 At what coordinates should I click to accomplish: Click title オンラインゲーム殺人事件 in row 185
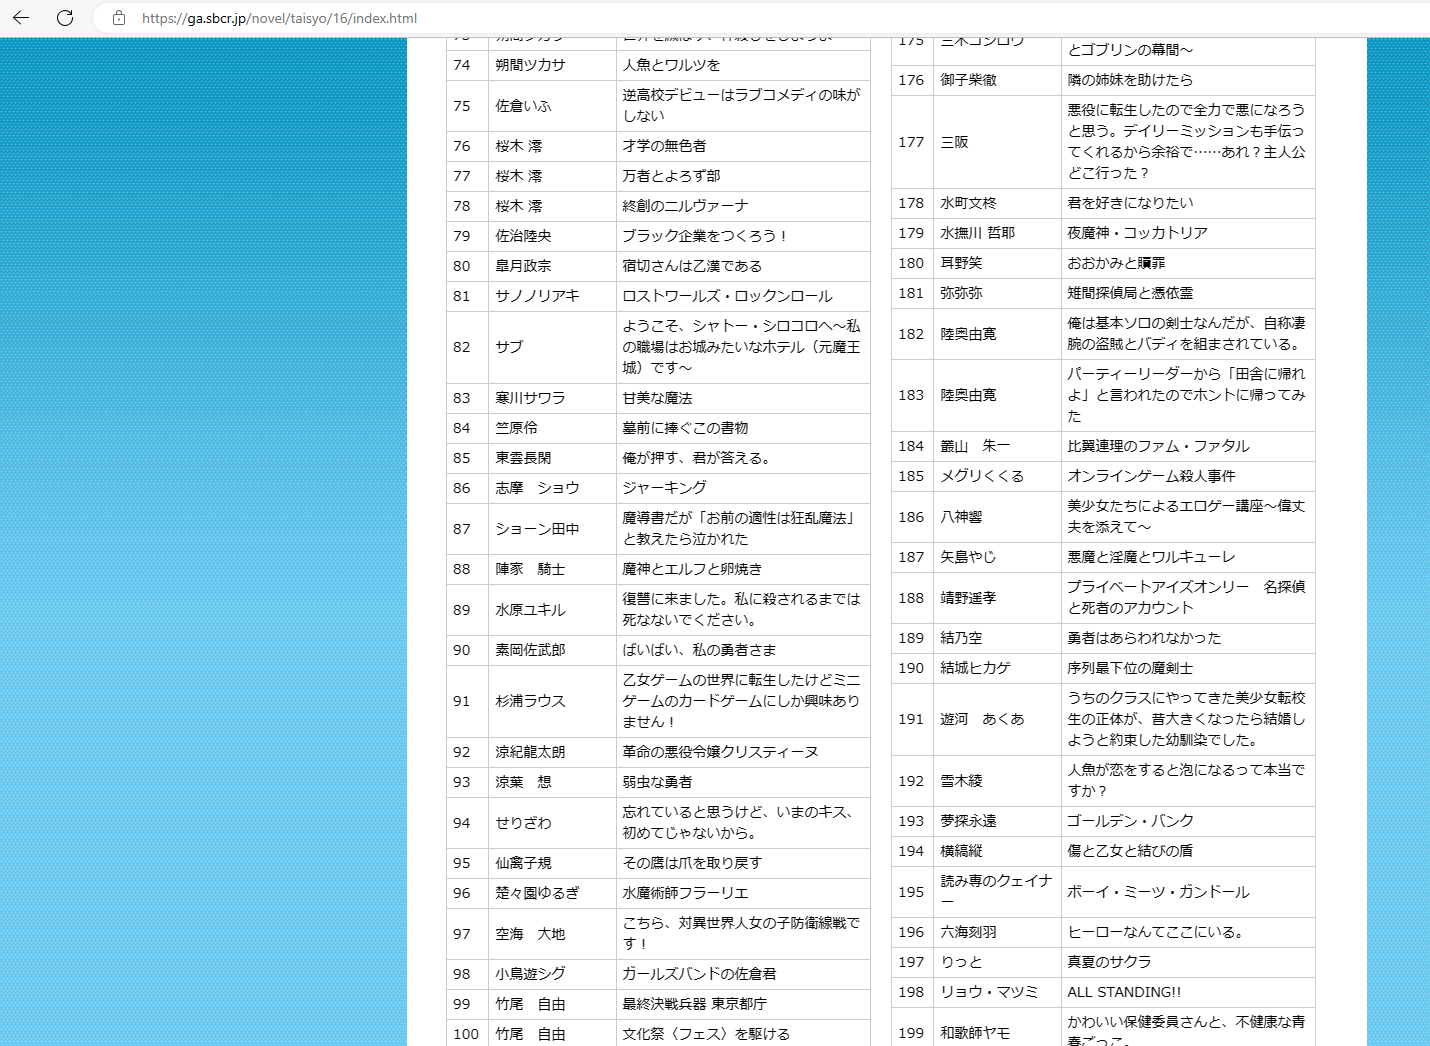coord(1151,476)
